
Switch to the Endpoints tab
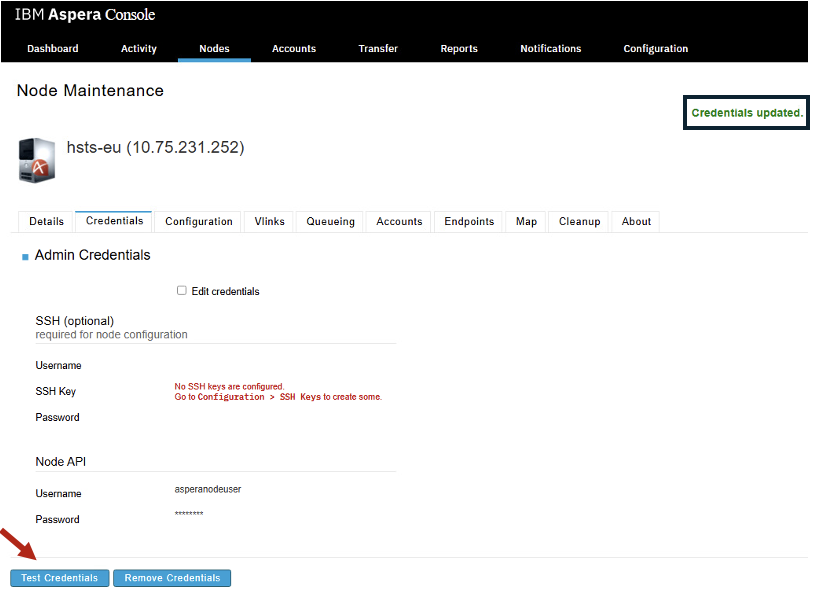click(469, 221)
